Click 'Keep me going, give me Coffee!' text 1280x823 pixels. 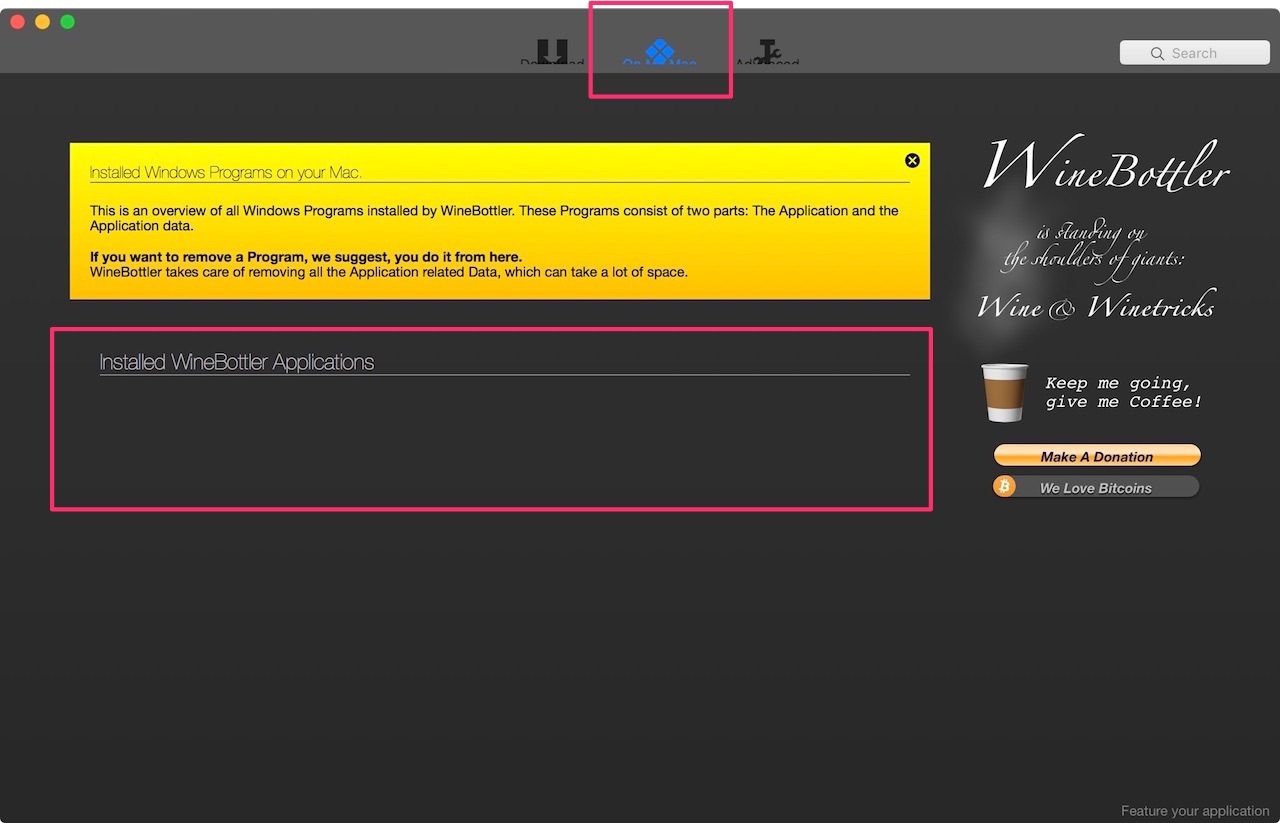coord(1124,392)
